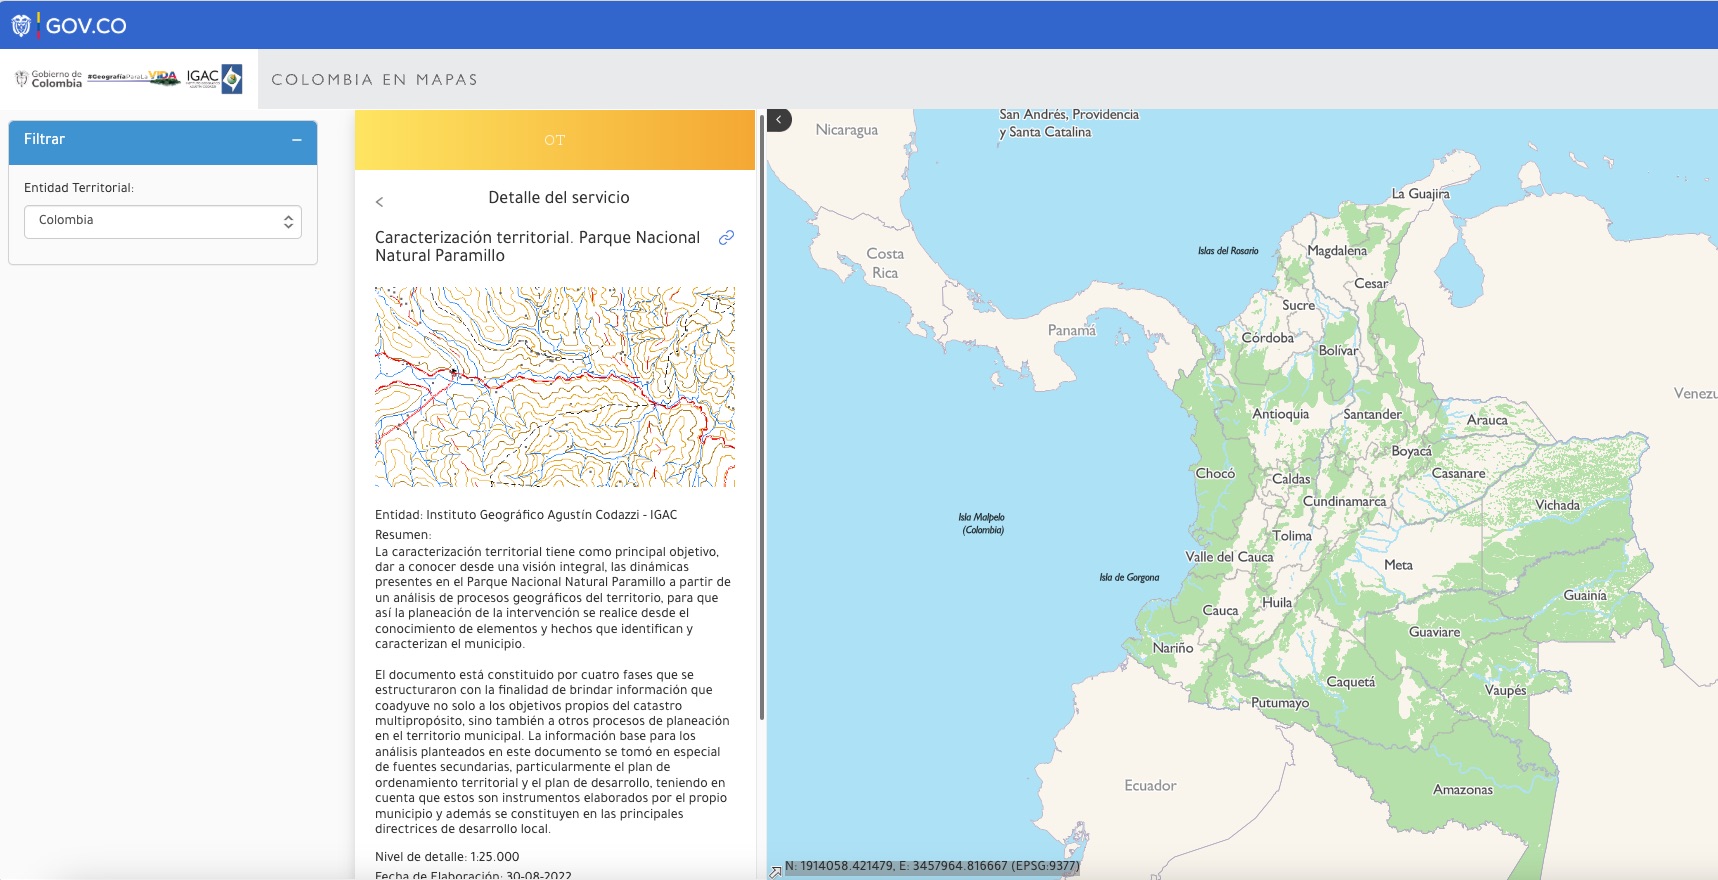Click the Amazonas label on the map
The image size is (1718, 880).
(x=1463, y=790)
